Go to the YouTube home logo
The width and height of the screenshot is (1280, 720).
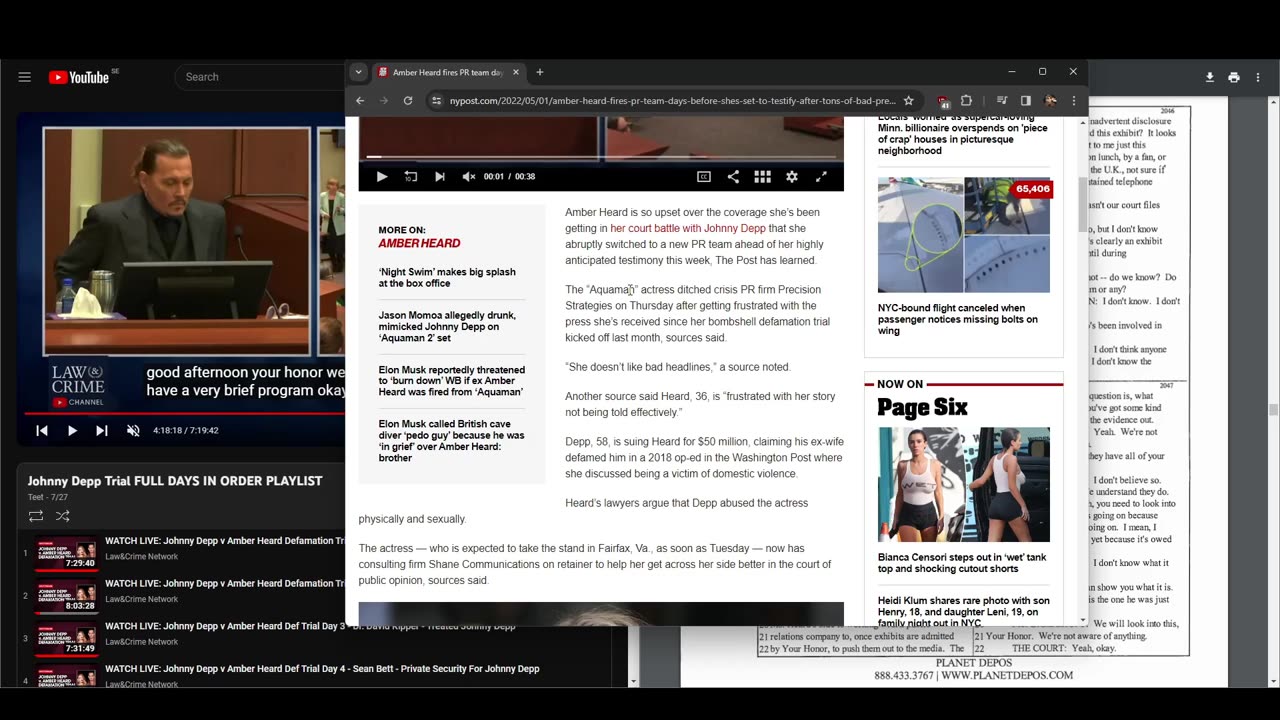(x=78, y=77)
